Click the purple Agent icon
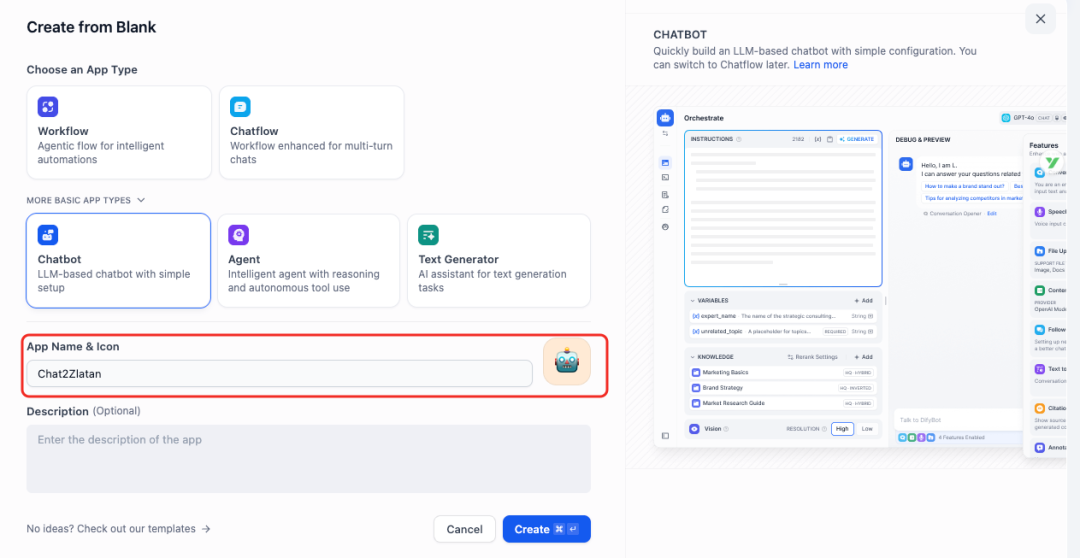The image size is (1080, 558). [238, 235]
